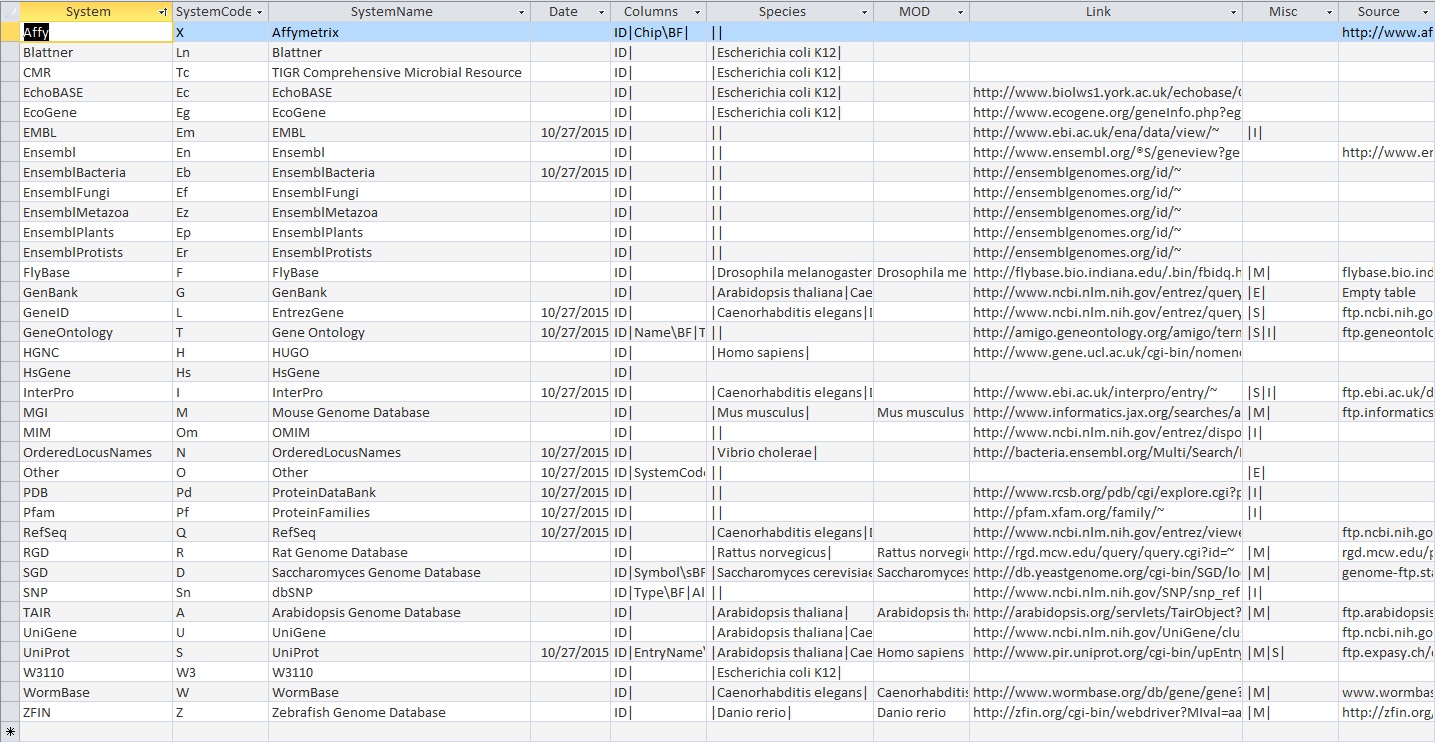
Task: Open the System column filter dropdown arrow
Action: (x=163, y=12)
